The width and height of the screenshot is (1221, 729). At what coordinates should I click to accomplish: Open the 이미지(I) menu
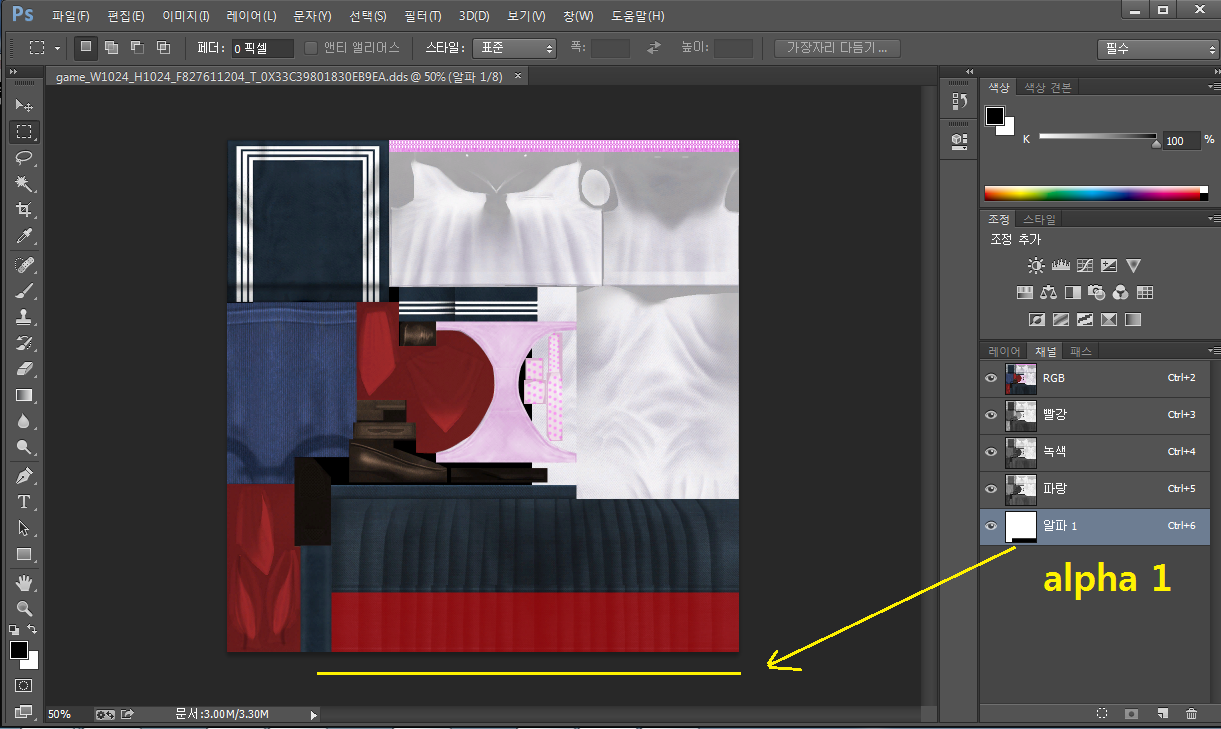[x=186, y=16]
